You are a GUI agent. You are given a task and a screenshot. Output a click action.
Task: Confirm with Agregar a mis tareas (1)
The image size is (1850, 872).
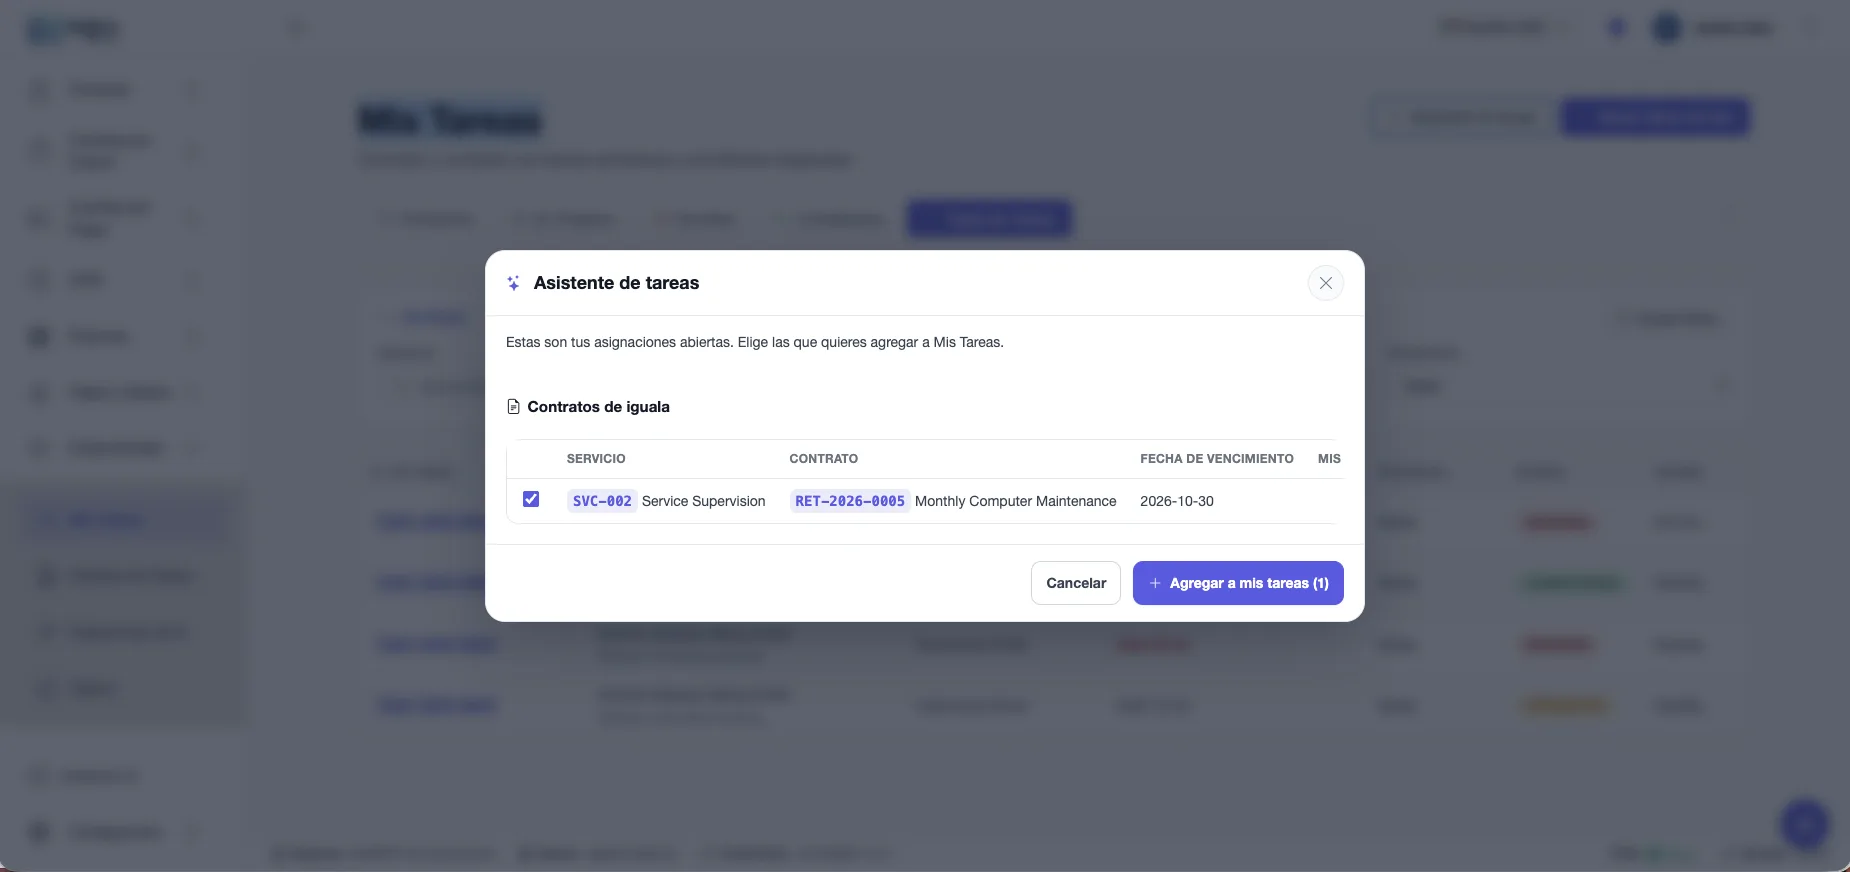1238,583
